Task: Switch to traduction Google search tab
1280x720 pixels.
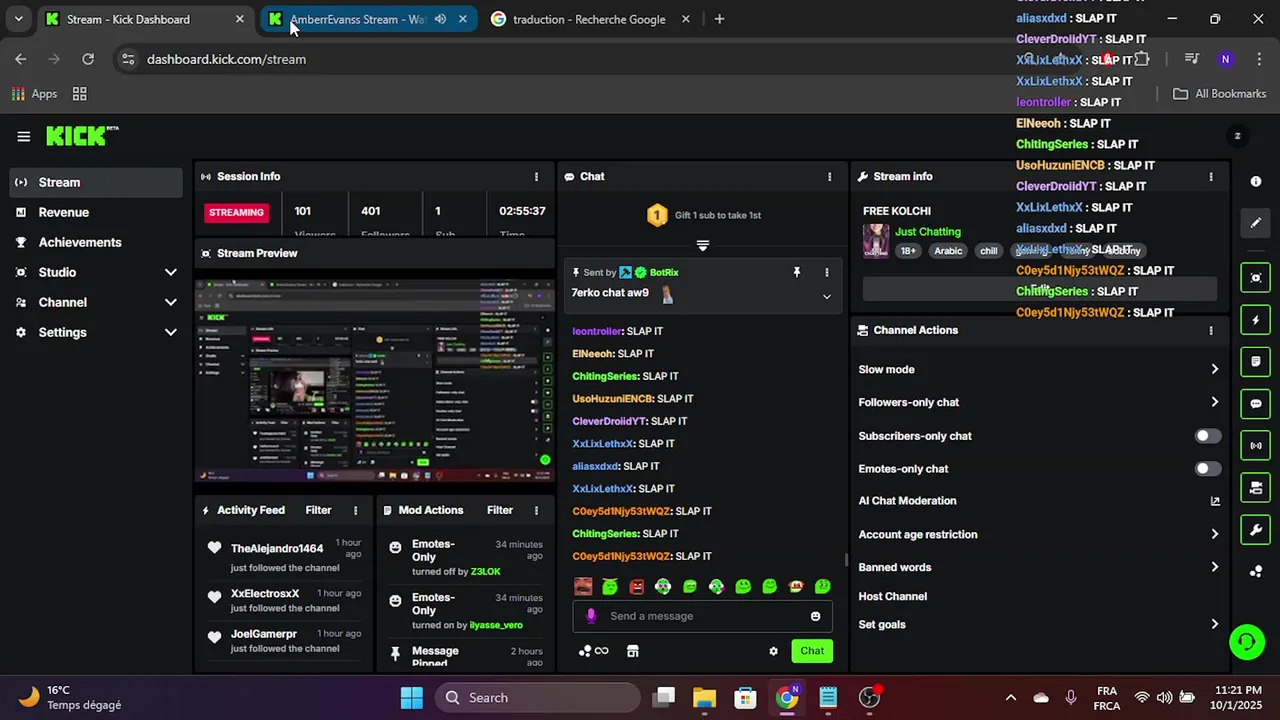Action: click(590, 19)
